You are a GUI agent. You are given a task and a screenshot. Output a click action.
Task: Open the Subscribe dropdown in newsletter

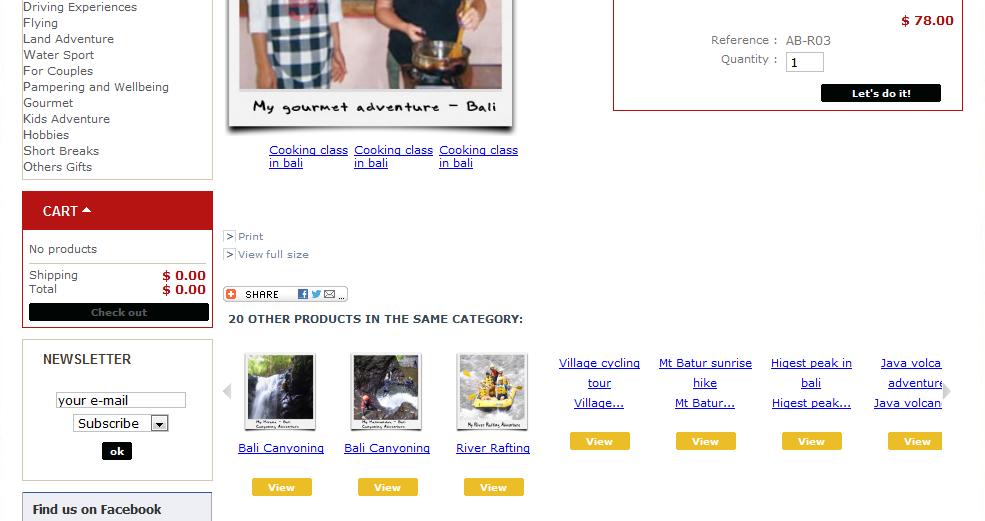coord(160,424)
